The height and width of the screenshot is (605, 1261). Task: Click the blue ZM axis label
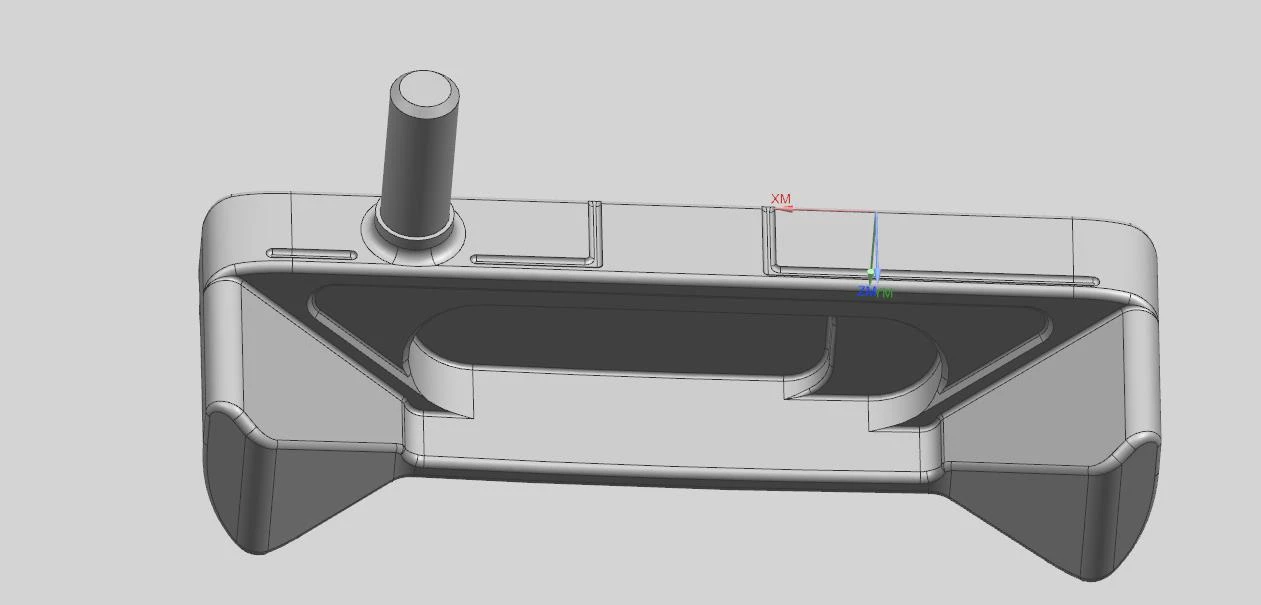866,291
